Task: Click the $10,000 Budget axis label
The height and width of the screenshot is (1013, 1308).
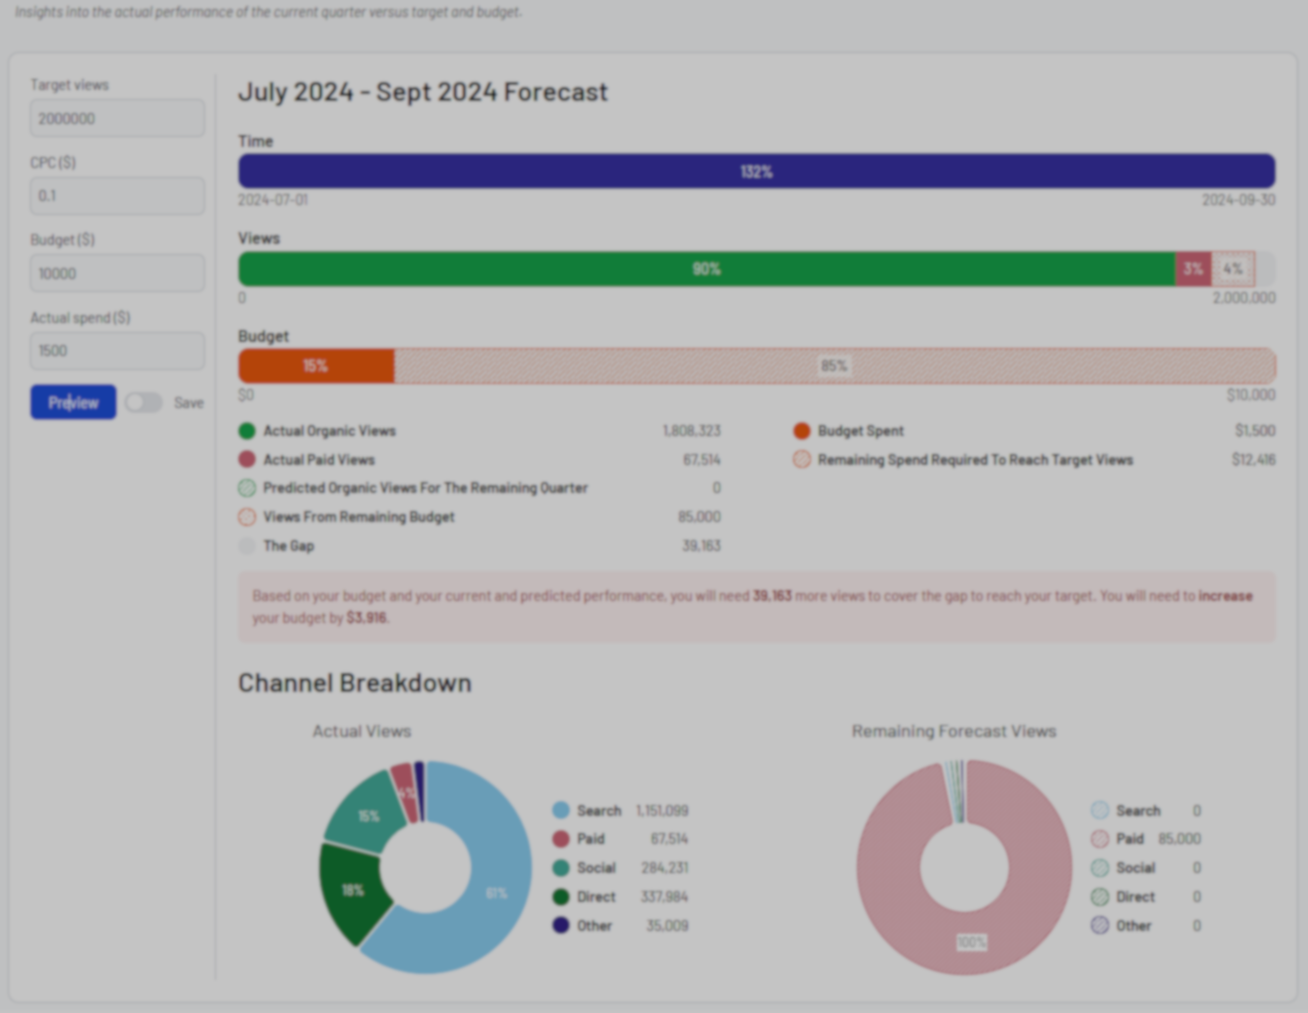Action: click(1251, 395)
